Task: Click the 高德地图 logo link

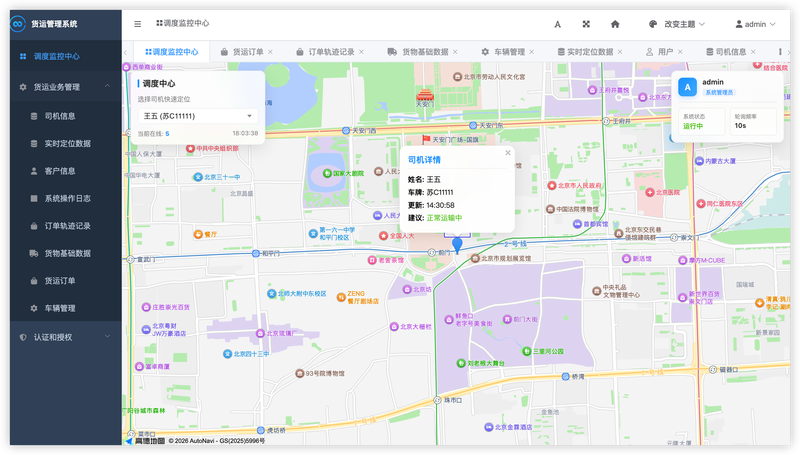Action: coord(145,441)
